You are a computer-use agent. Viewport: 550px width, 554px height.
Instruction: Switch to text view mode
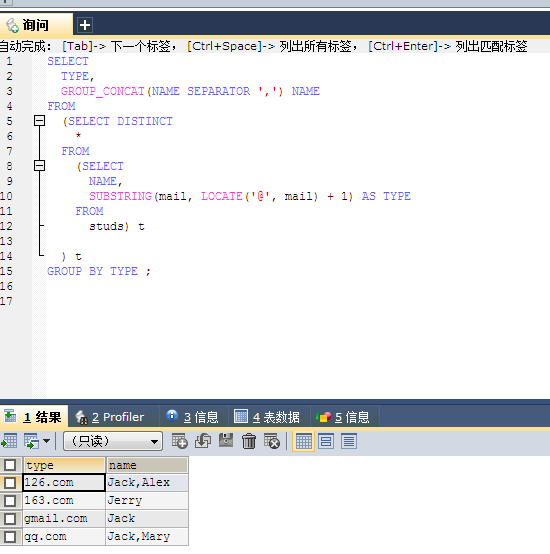349,441
